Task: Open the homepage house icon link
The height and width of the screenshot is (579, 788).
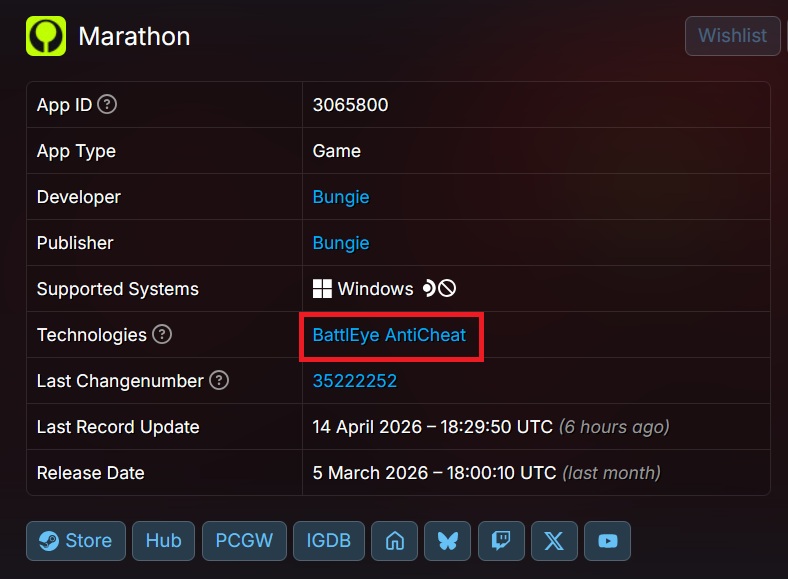Action: point(395,541)
